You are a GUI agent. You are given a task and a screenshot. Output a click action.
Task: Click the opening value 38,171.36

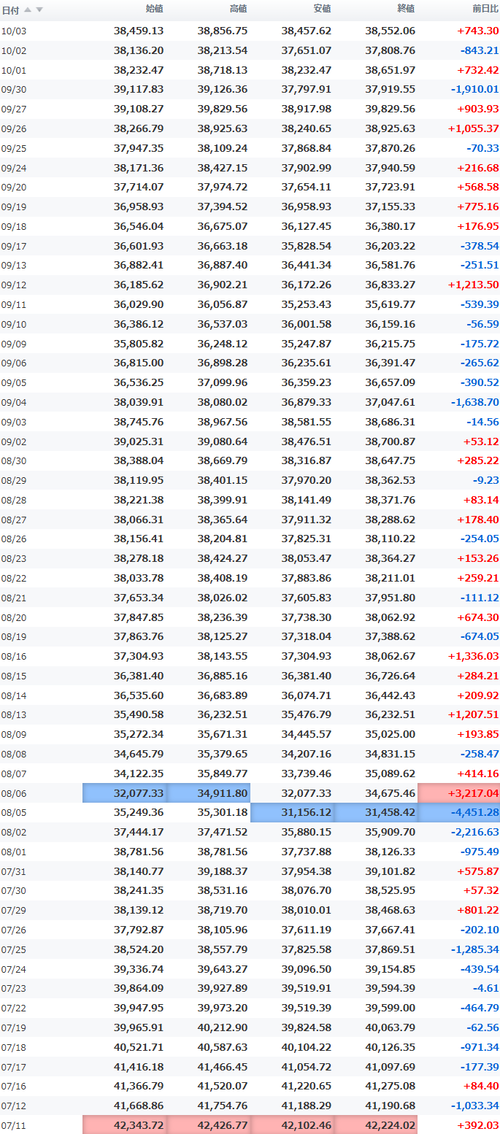pos(139,168)
